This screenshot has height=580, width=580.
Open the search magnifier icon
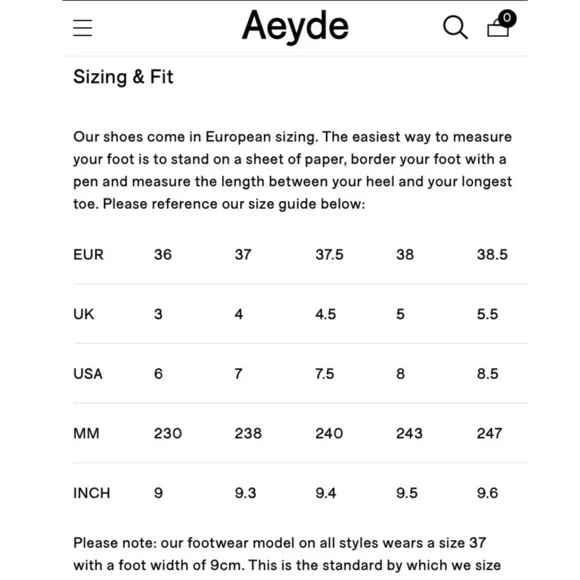tap(455, 27)
